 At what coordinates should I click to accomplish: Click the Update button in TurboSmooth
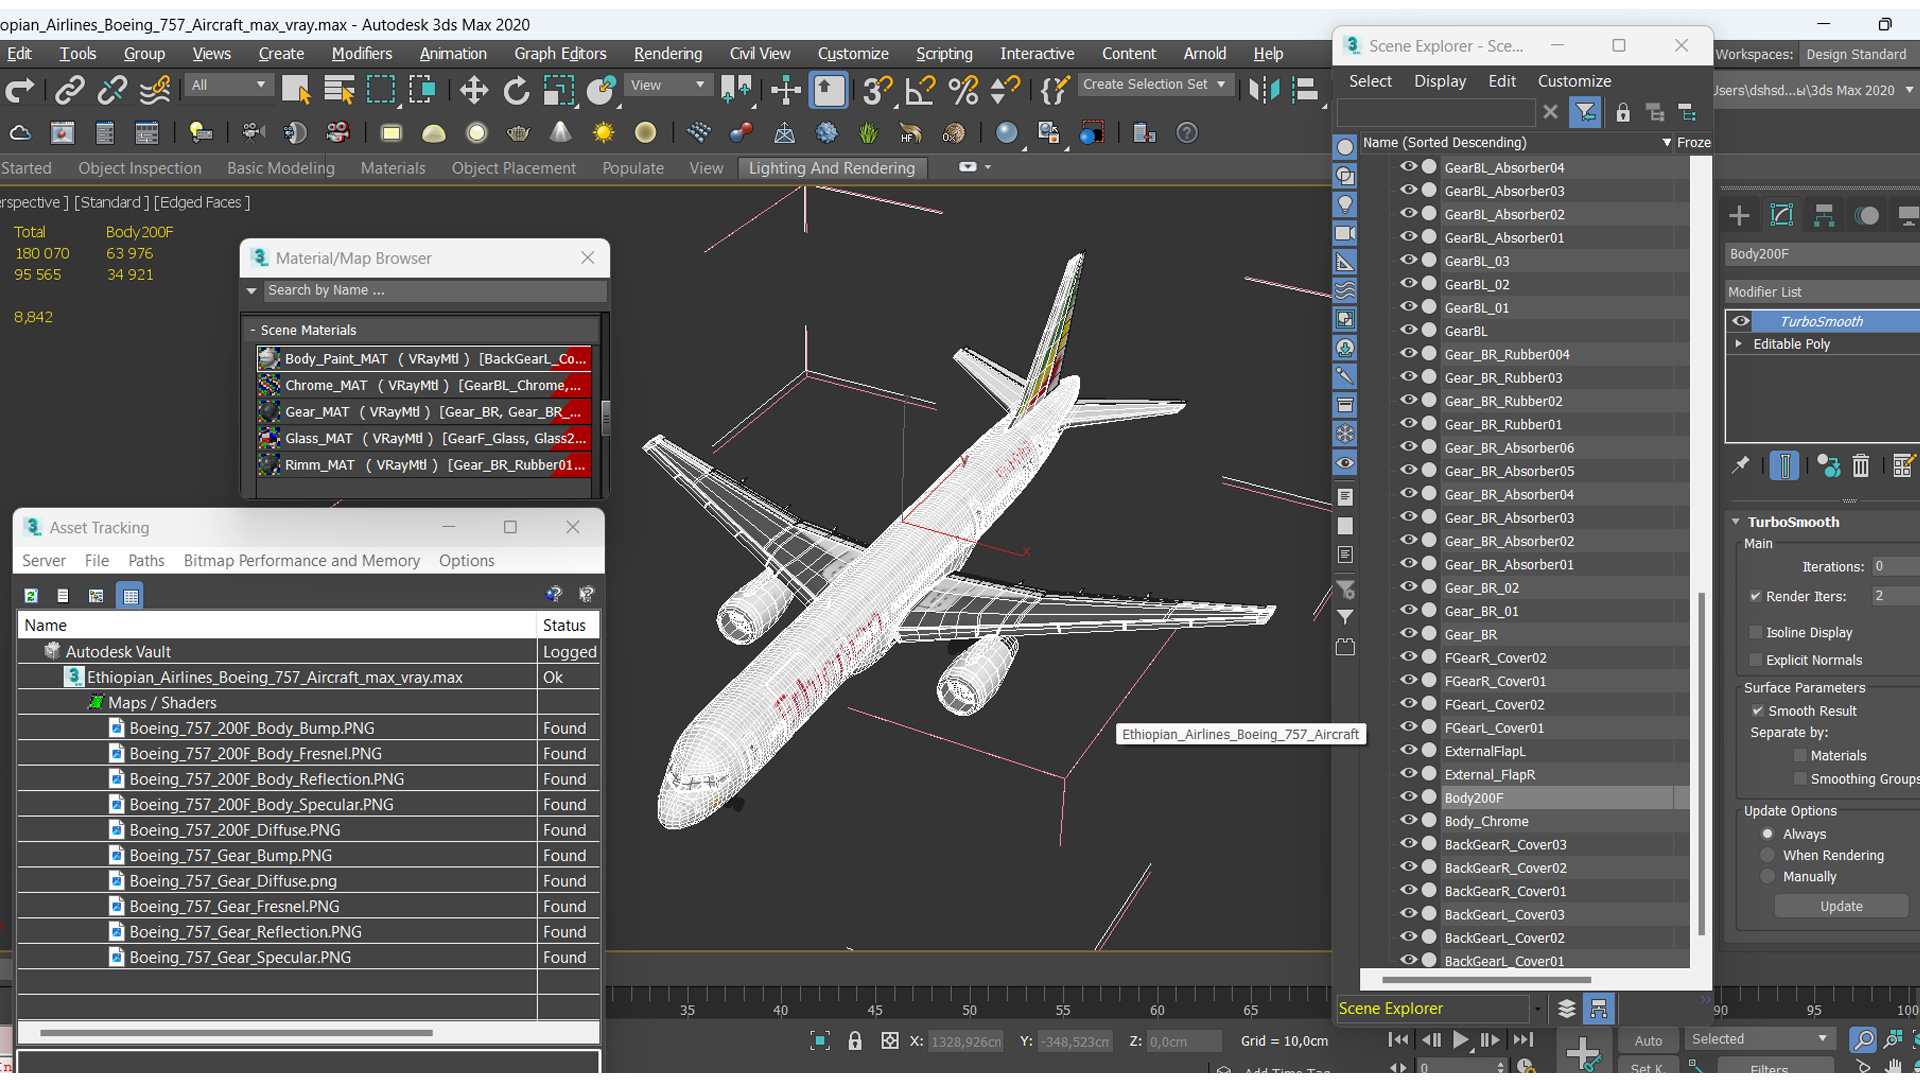coord(1841,906)
